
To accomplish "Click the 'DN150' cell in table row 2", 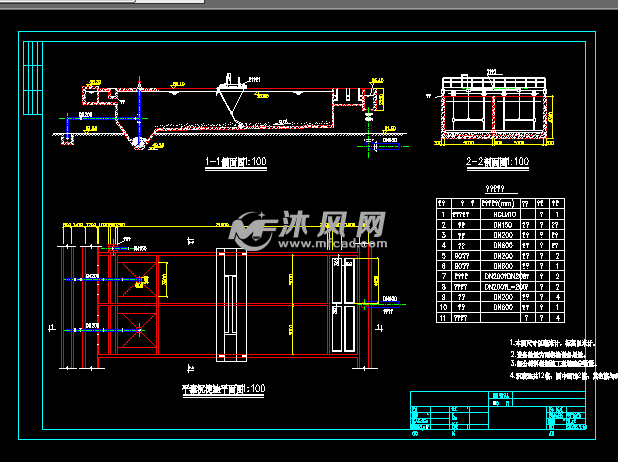I will pos(503,225).
